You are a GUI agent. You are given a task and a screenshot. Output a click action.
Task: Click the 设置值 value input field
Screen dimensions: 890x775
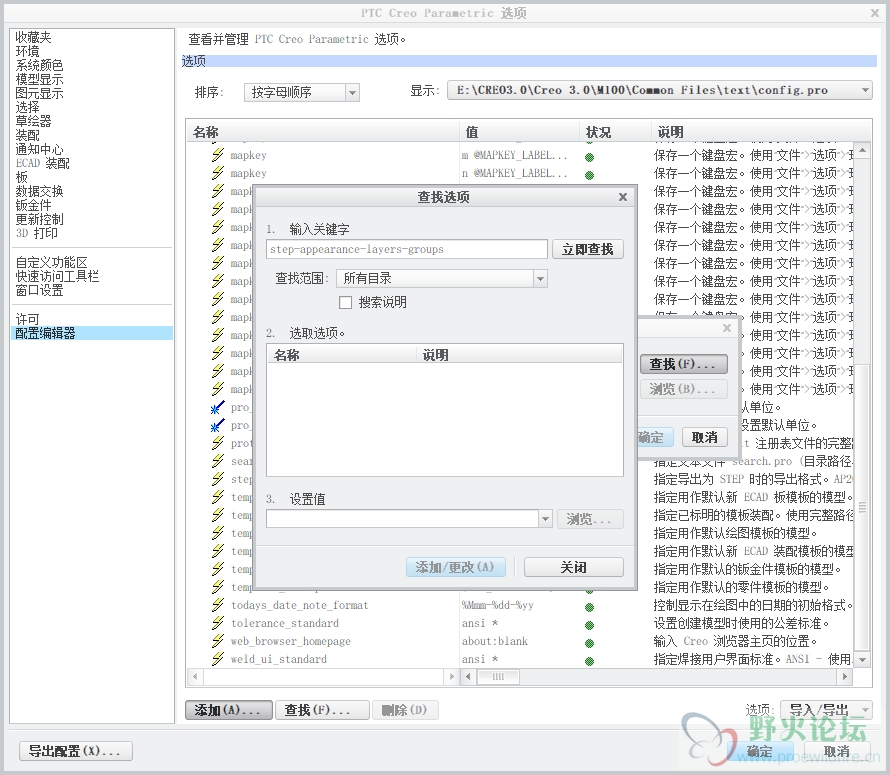(x=402, y=519)
